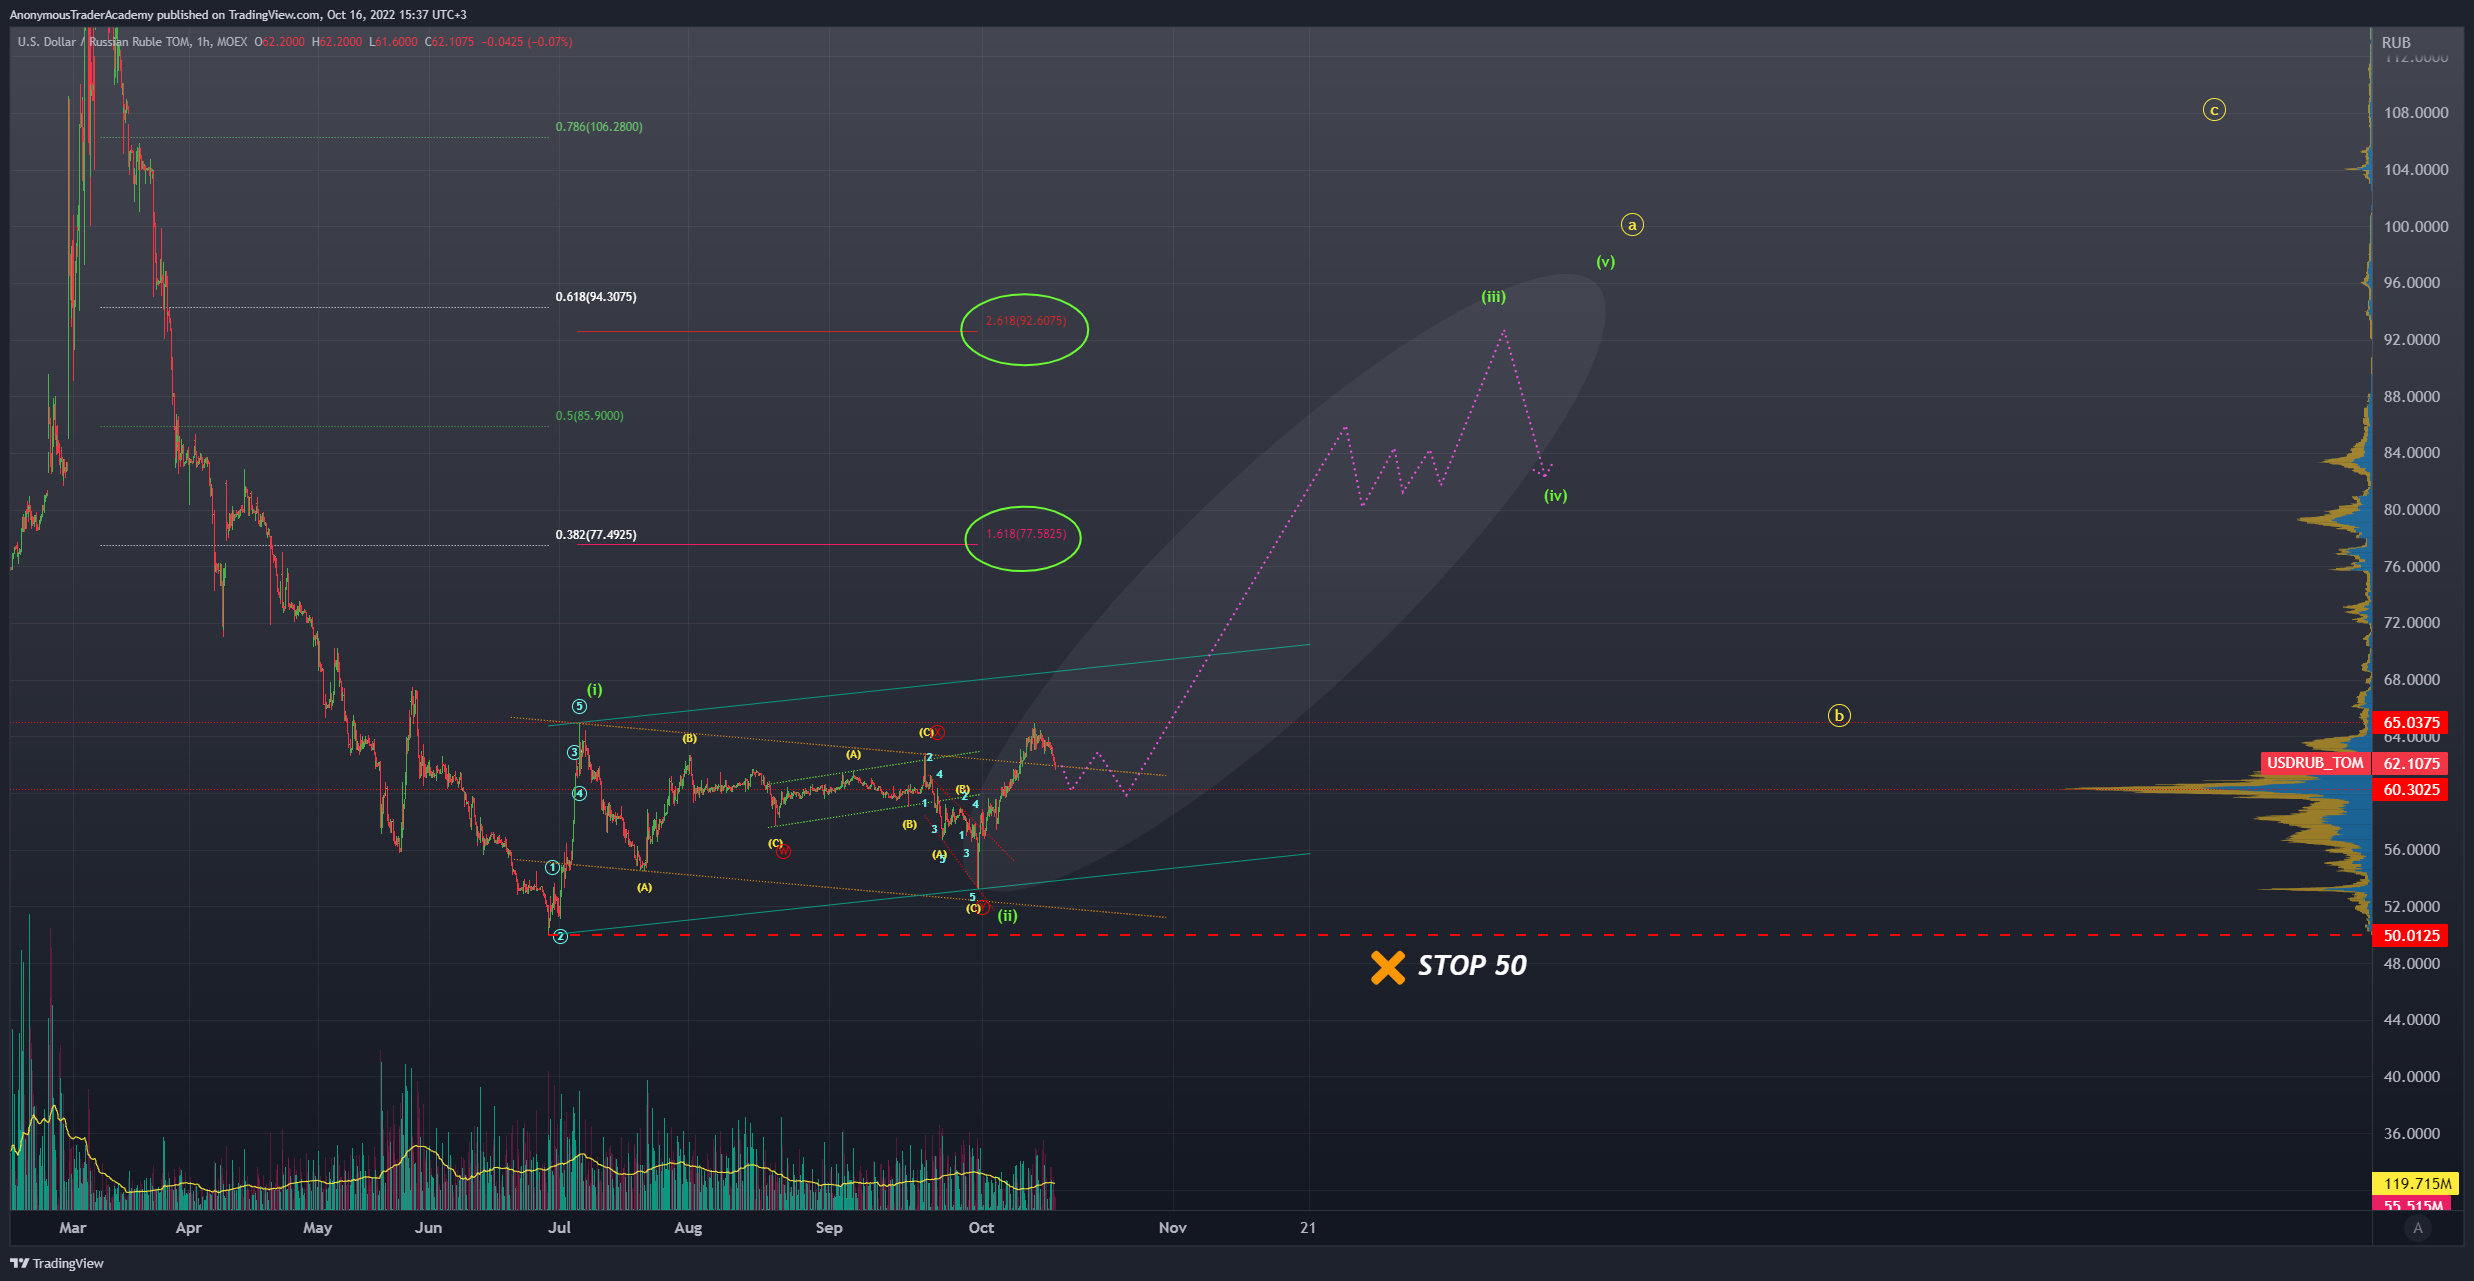This screenshot has width=2474, height=1281.
Task: Select the circled 1 wave marker
Action: point(552,867)
